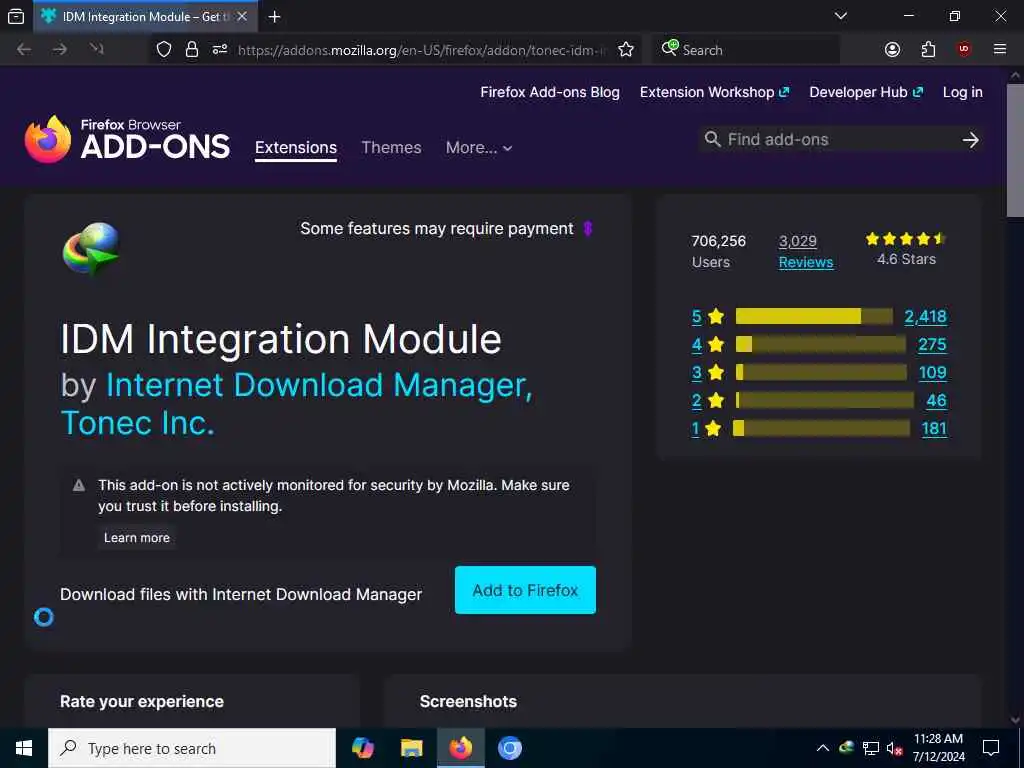Click the 5-star rating bar

[x=814, y=316]
